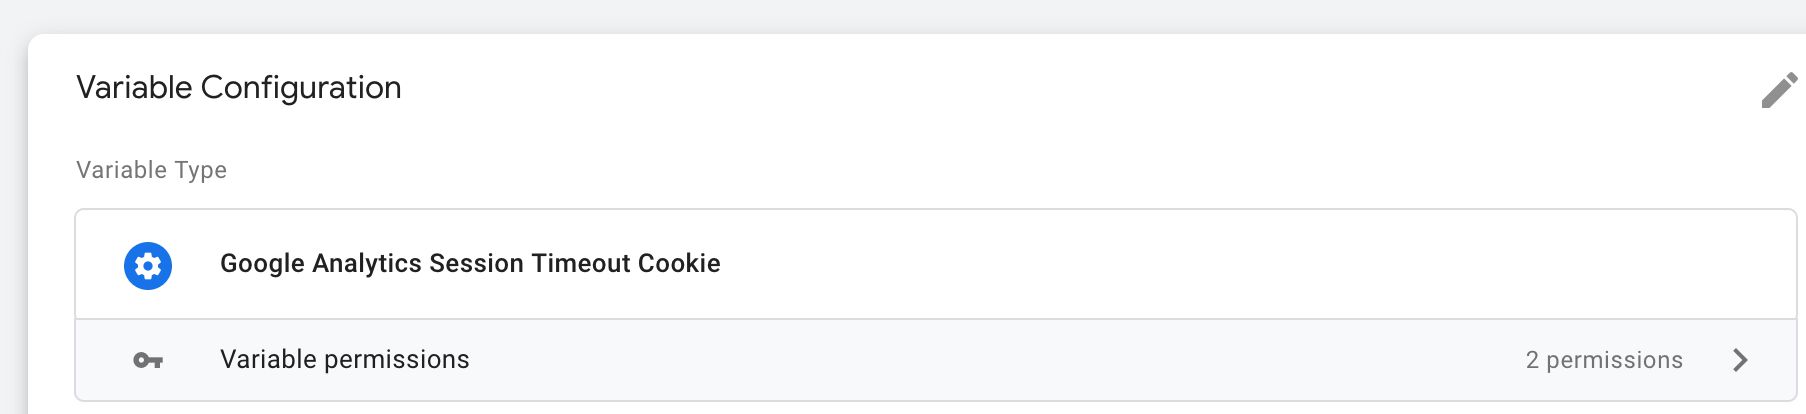Click the "2 permissions" text
This screenshot has width=1806, height=414.
coord(1604,360)
